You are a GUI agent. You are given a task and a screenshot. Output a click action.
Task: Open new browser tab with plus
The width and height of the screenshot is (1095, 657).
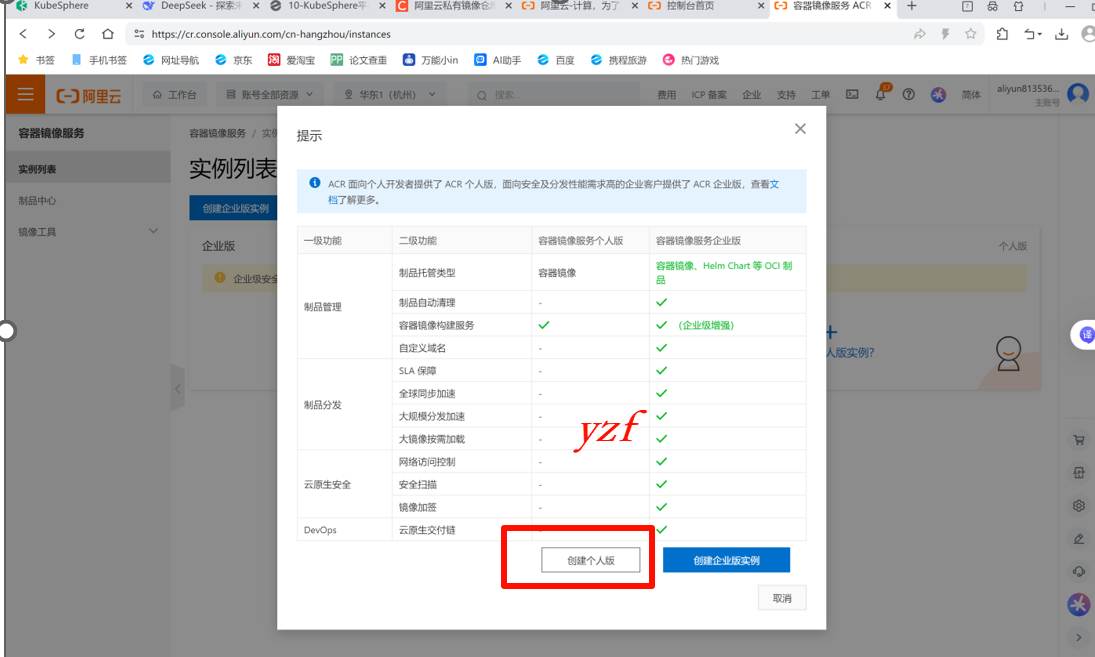pyautogui.click(x=911, y=6)
